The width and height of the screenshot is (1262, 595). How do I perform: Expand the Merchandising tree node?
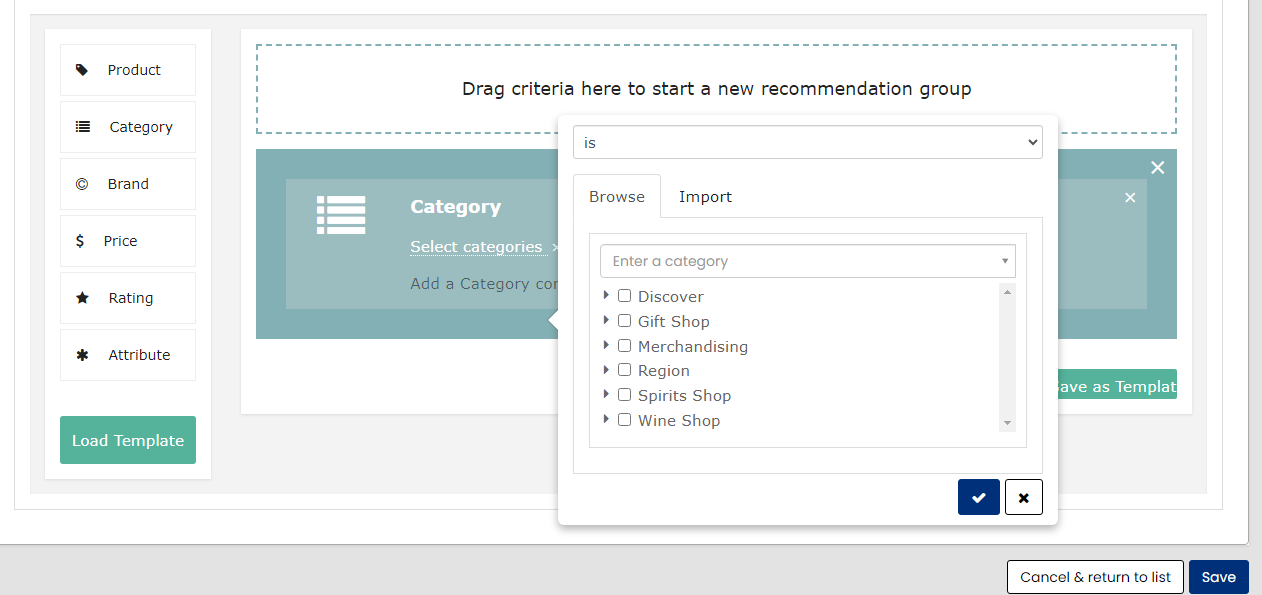click(x=606, y=345)
